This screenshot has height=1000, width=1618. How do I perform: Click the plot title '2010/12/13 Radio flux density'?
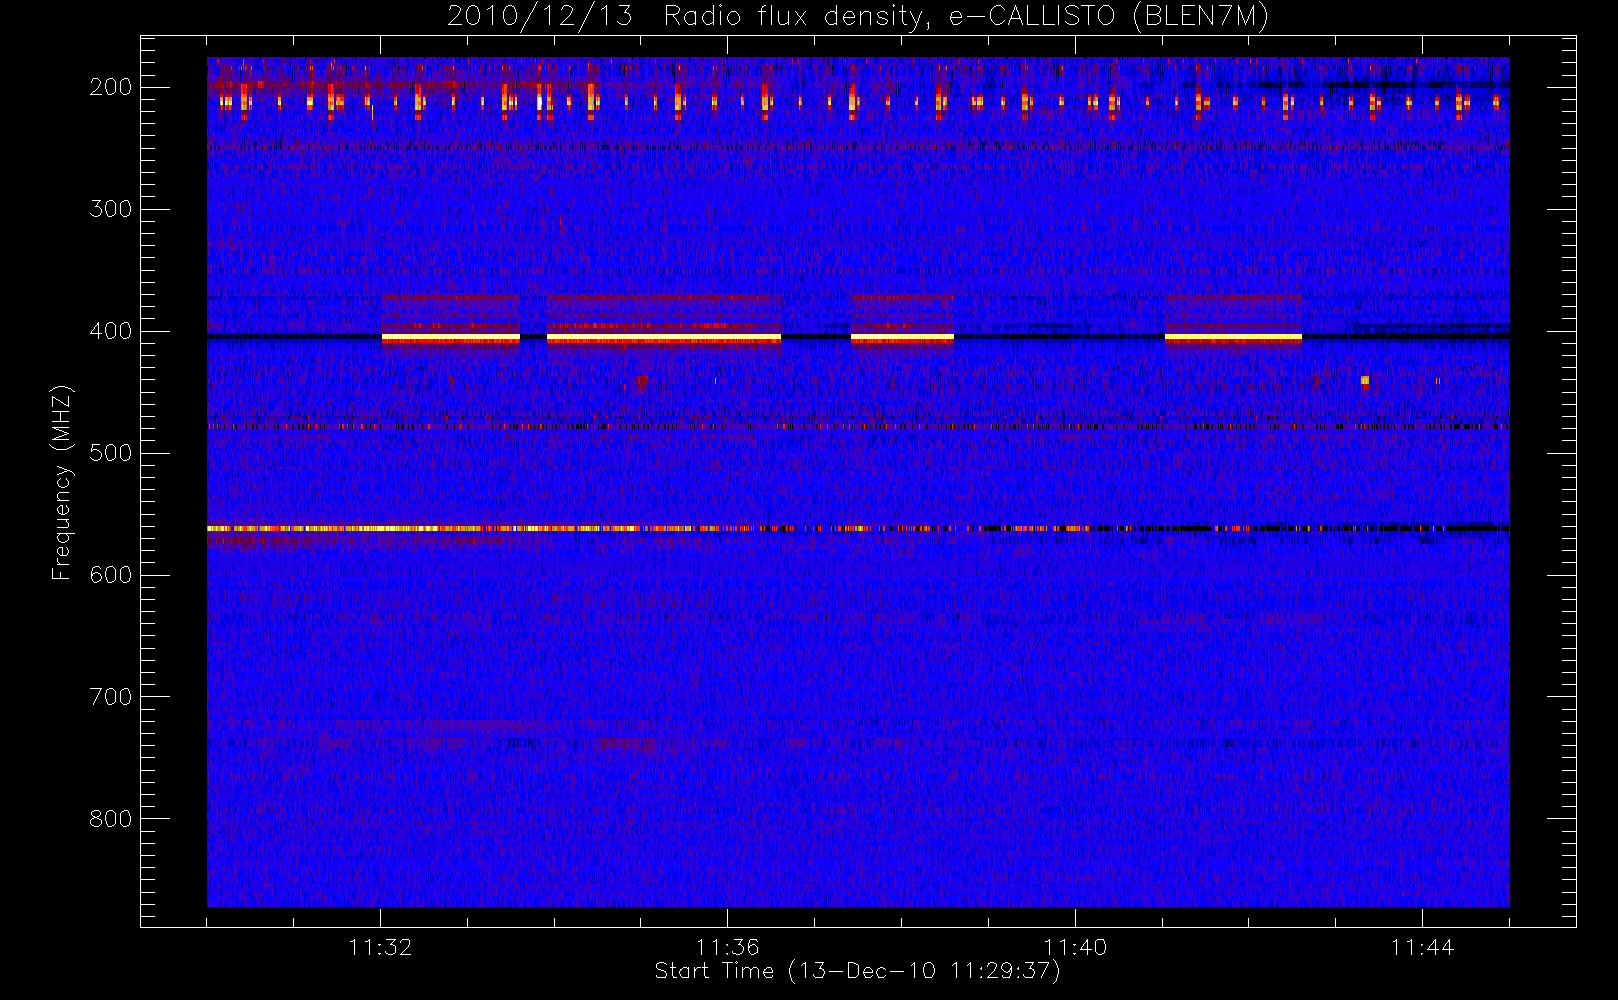click(857, 17)
